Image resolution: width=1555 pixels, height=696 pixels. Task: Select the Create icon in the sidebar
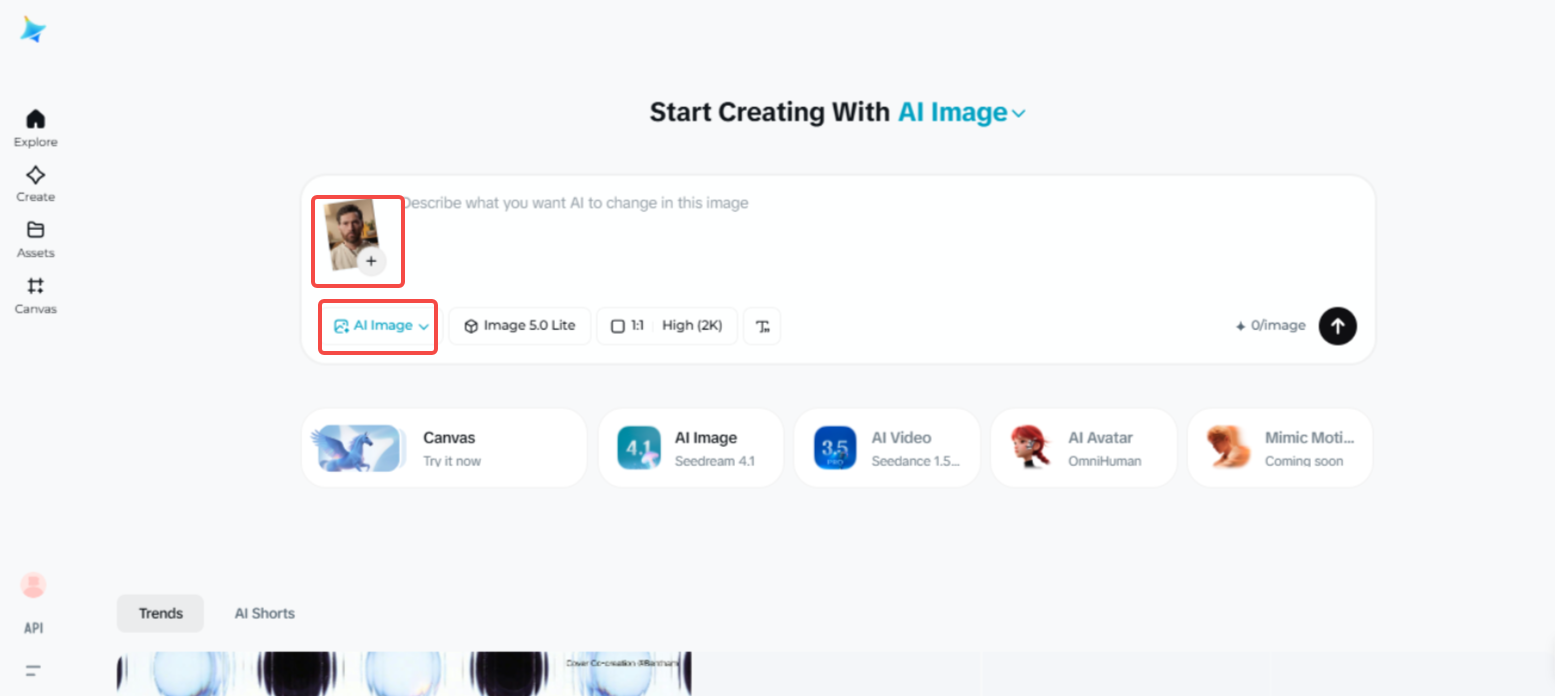[34, 182]
